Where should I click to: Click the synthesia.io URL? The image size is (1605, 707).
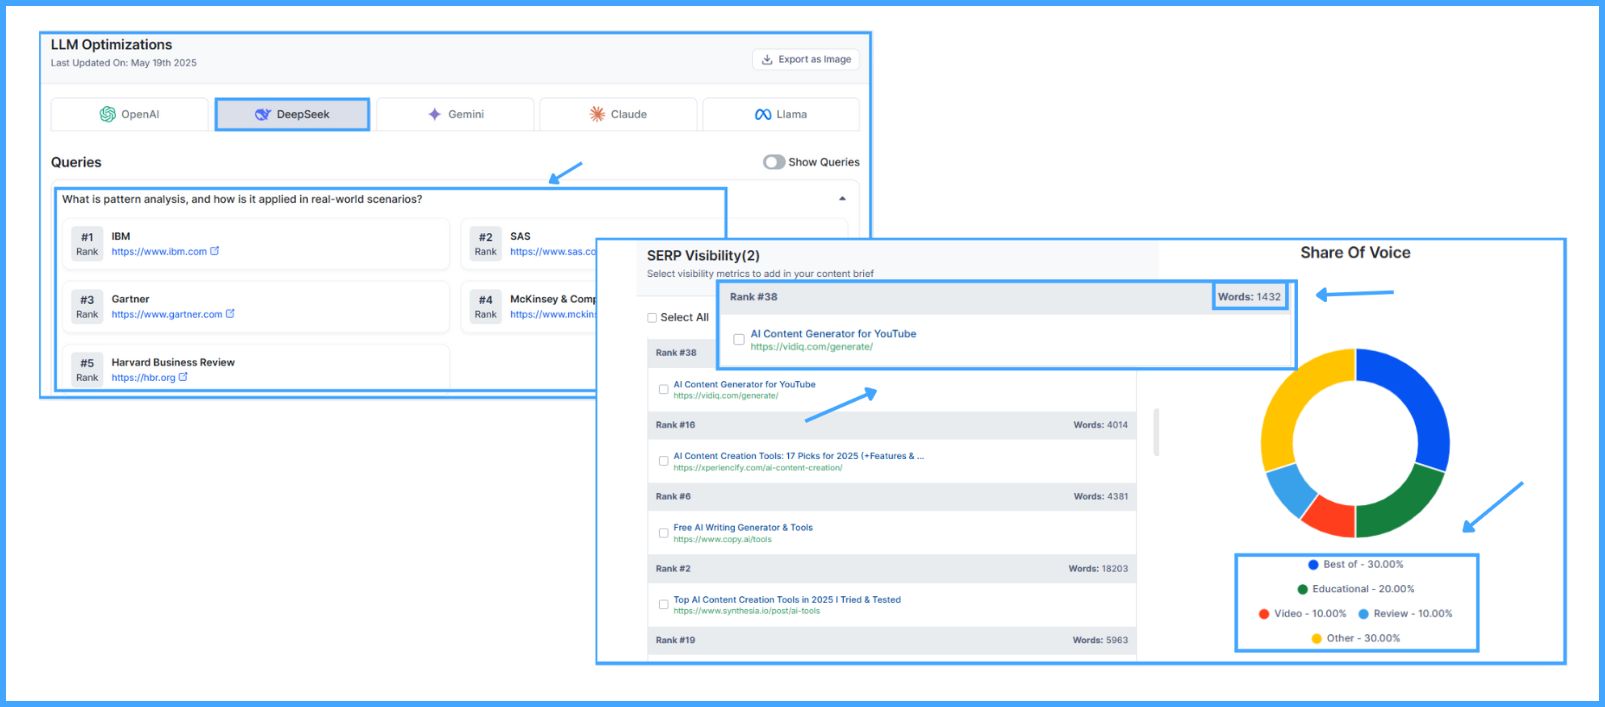tap(746, 611)
